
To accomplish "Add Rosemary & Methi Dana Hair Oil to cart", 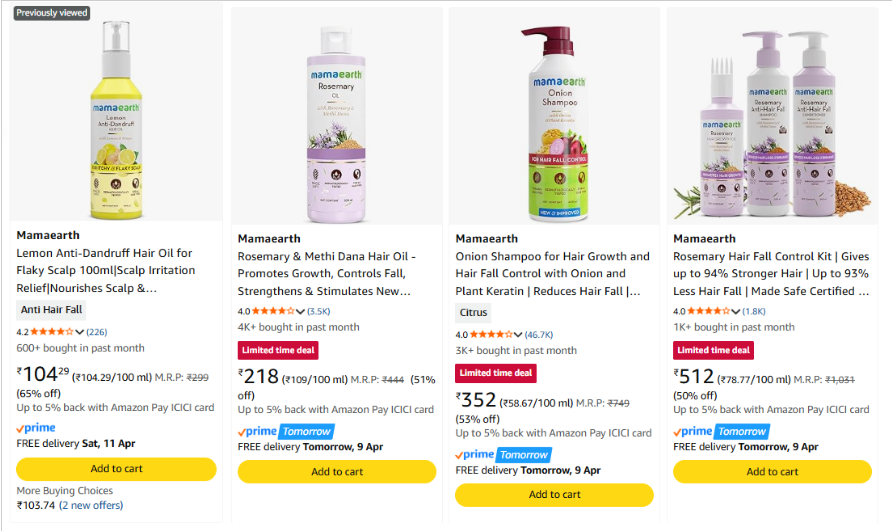I will (x=337, y=472).
